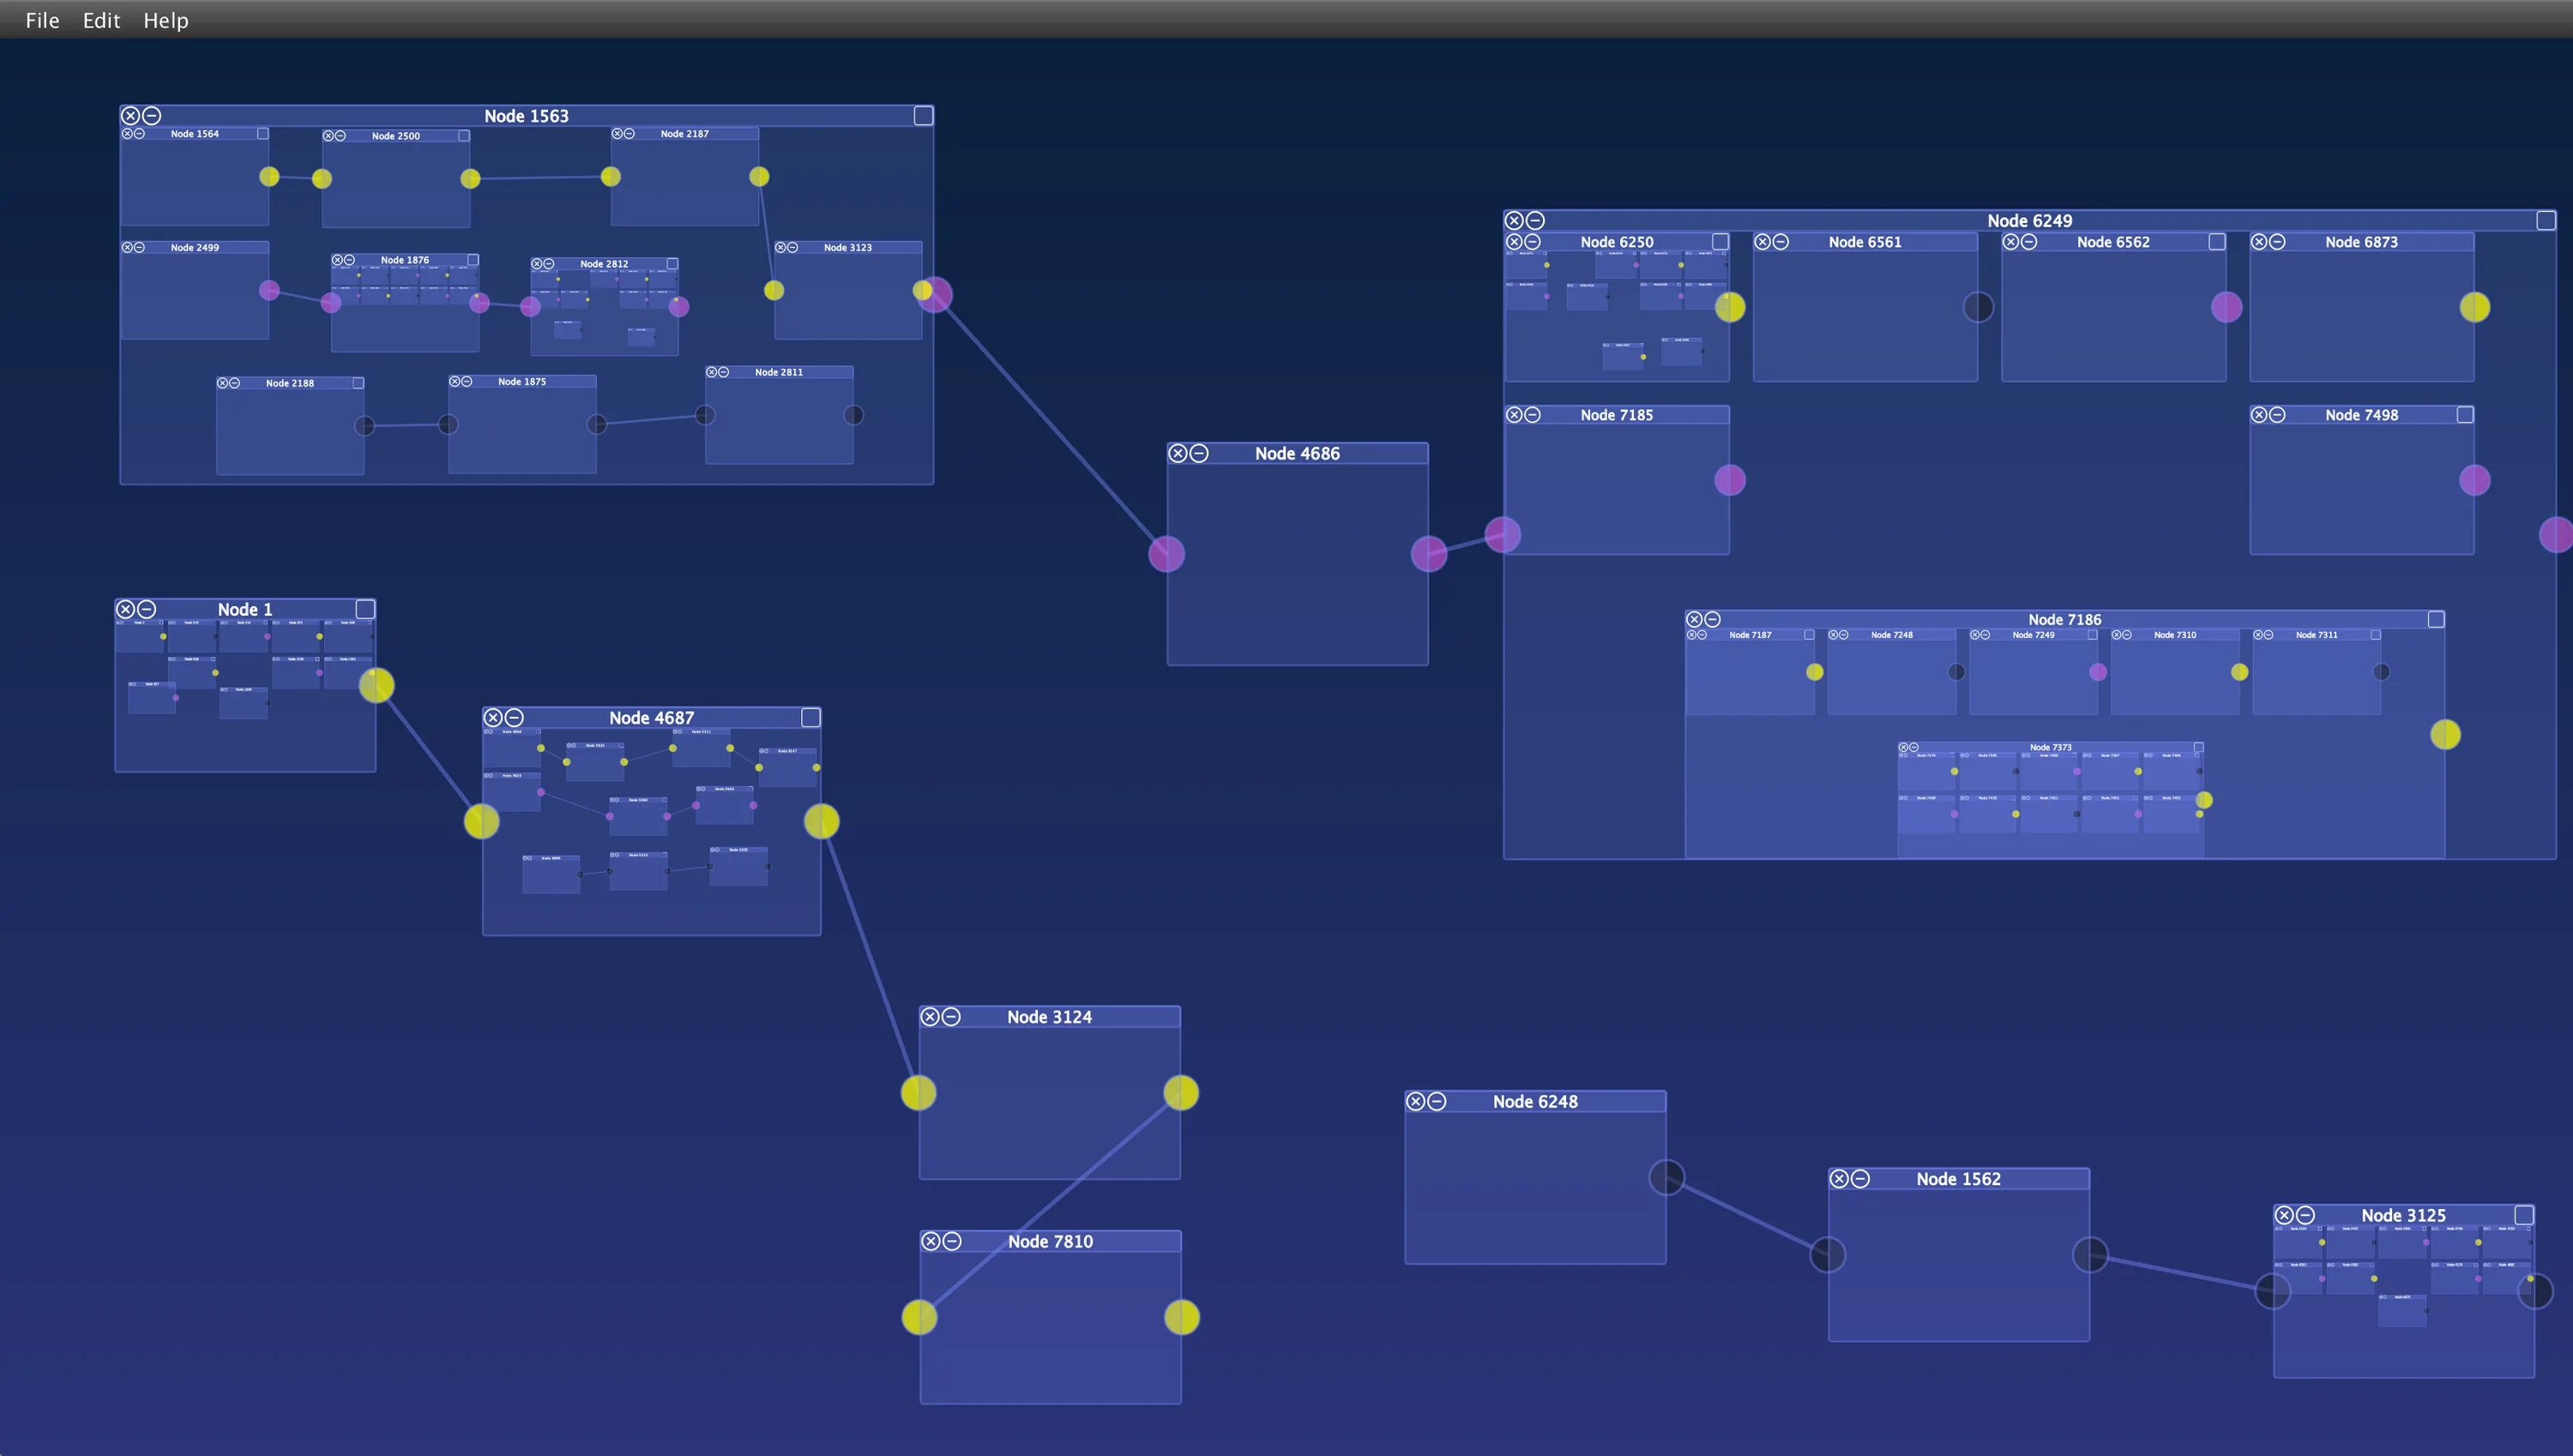The height and width of the screenshot is (1456, 2573).
Task: Click the X icon on Node 6248
Action: click(x=1416, y=1101)
